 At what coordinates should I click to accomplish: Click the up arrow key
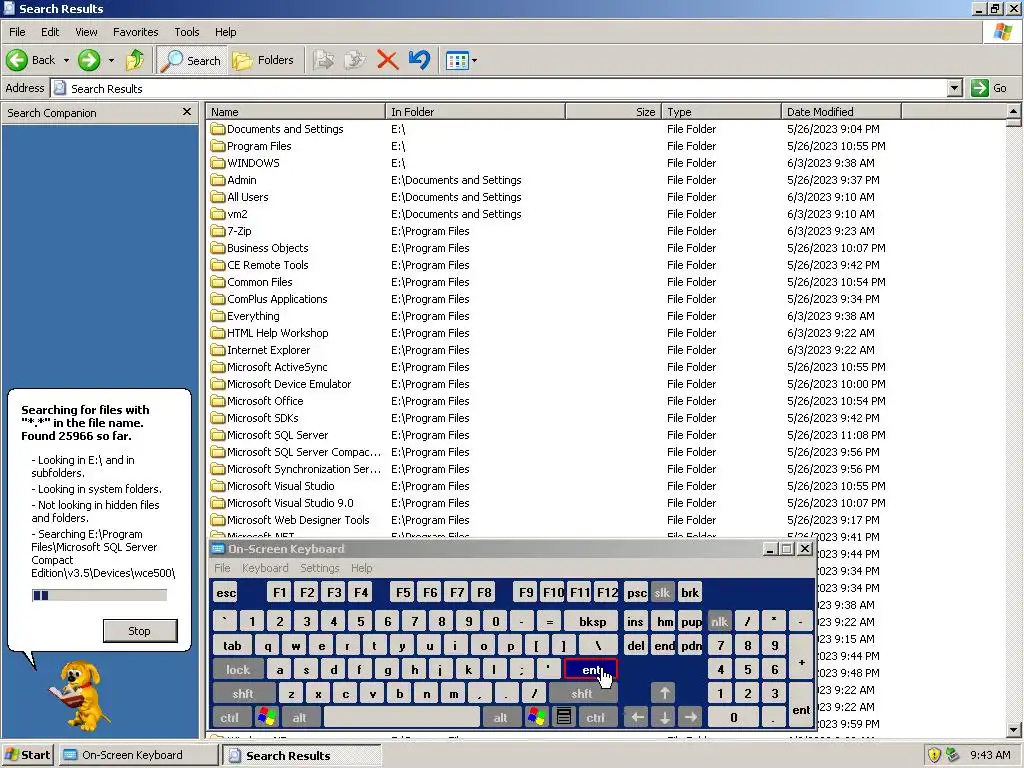click(664, 694)
